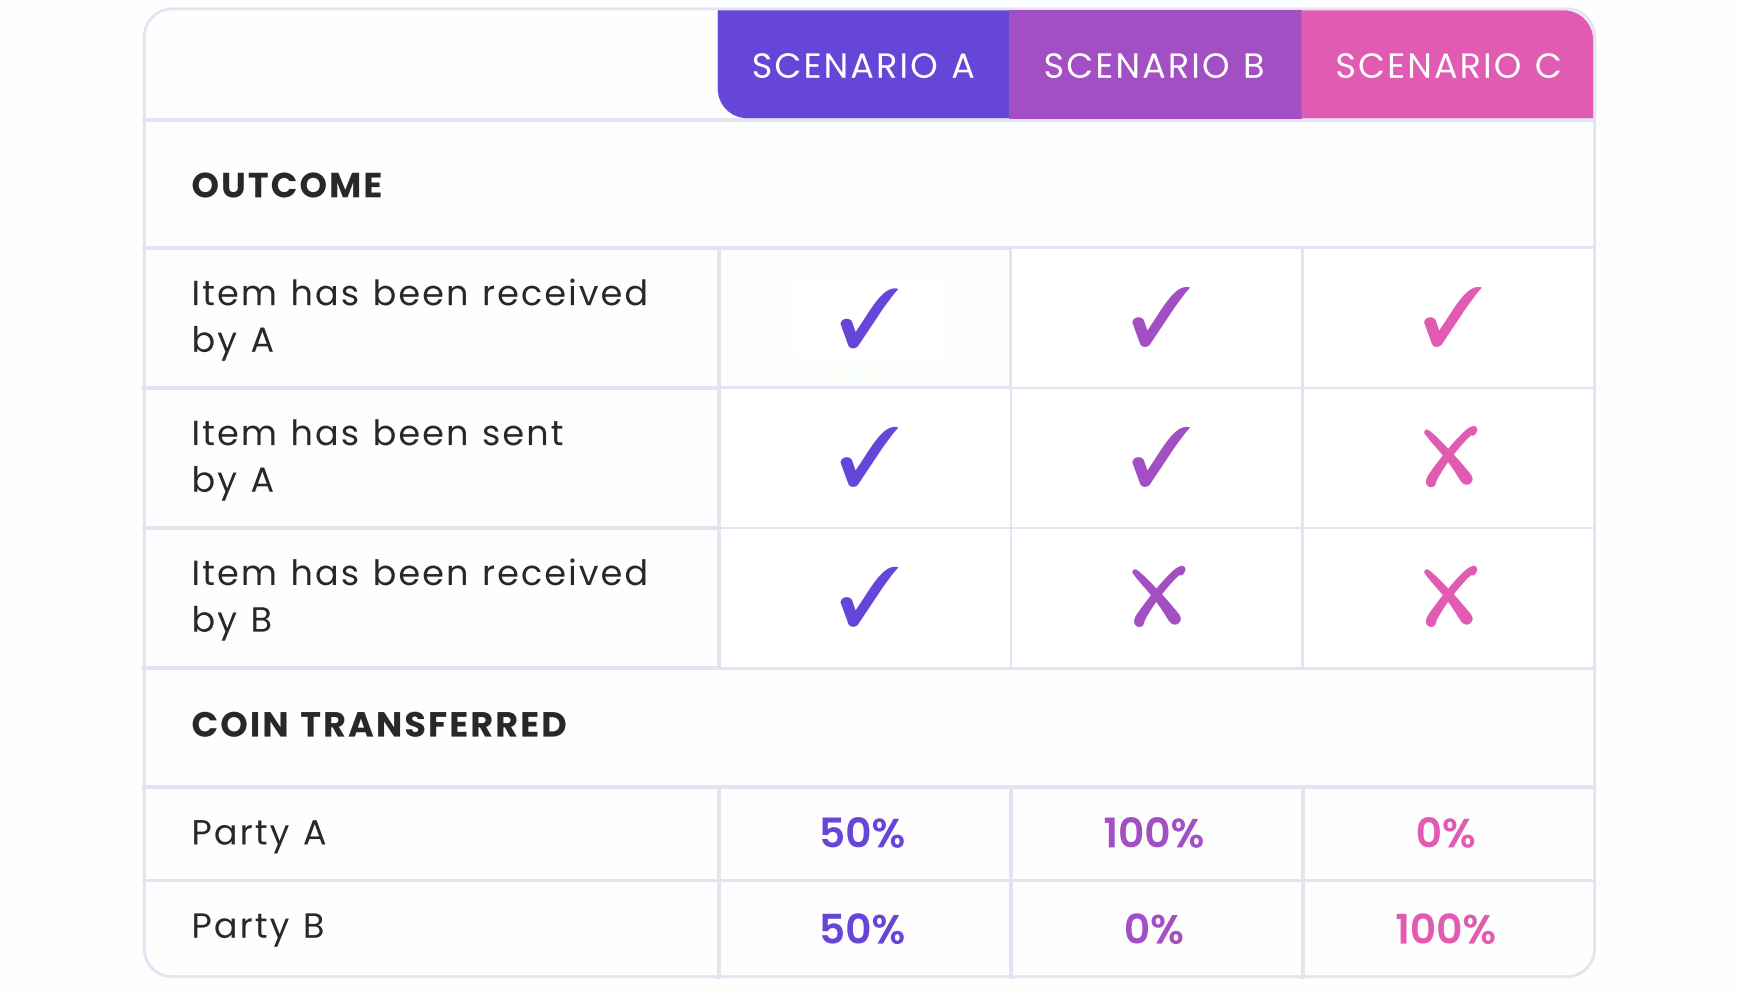Click the Scenario B checkmark for item received by A

pos(1161,318)
